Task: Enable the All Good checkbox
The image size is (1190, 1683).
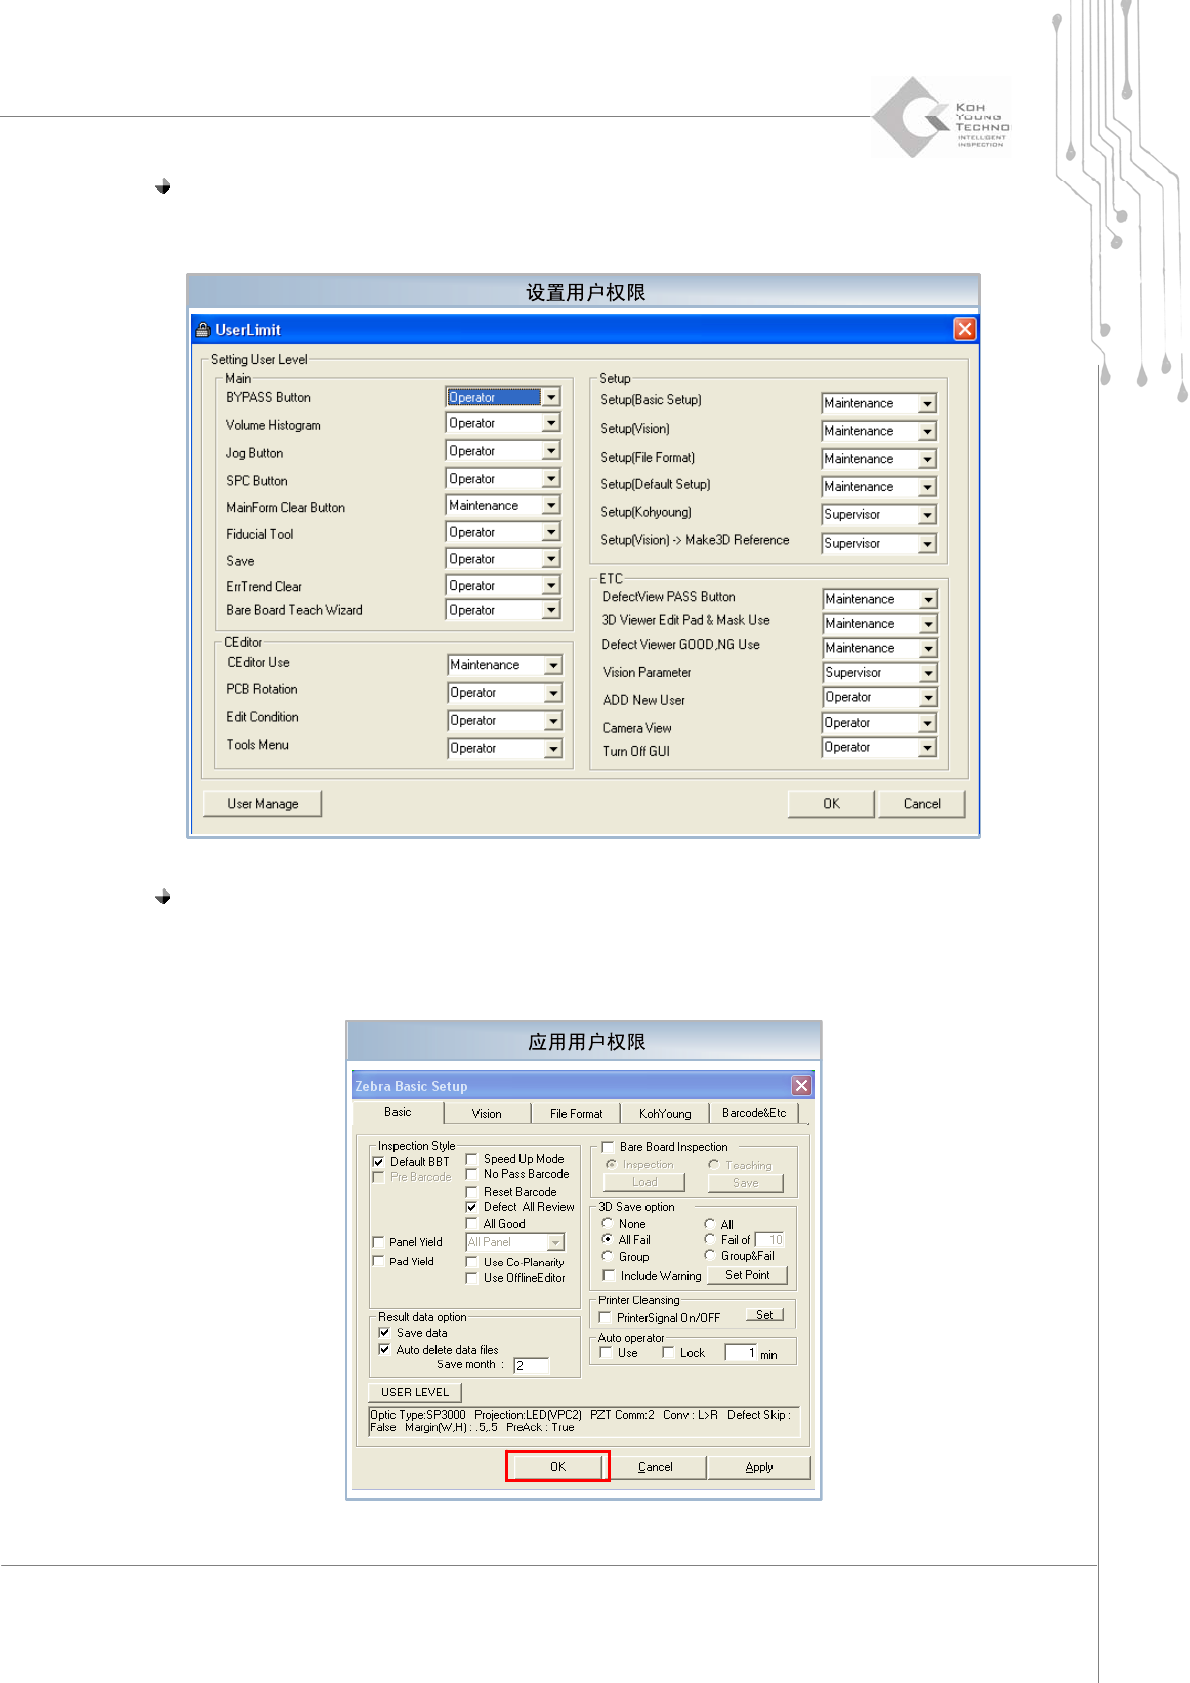Action: [x=472, y=1224]
